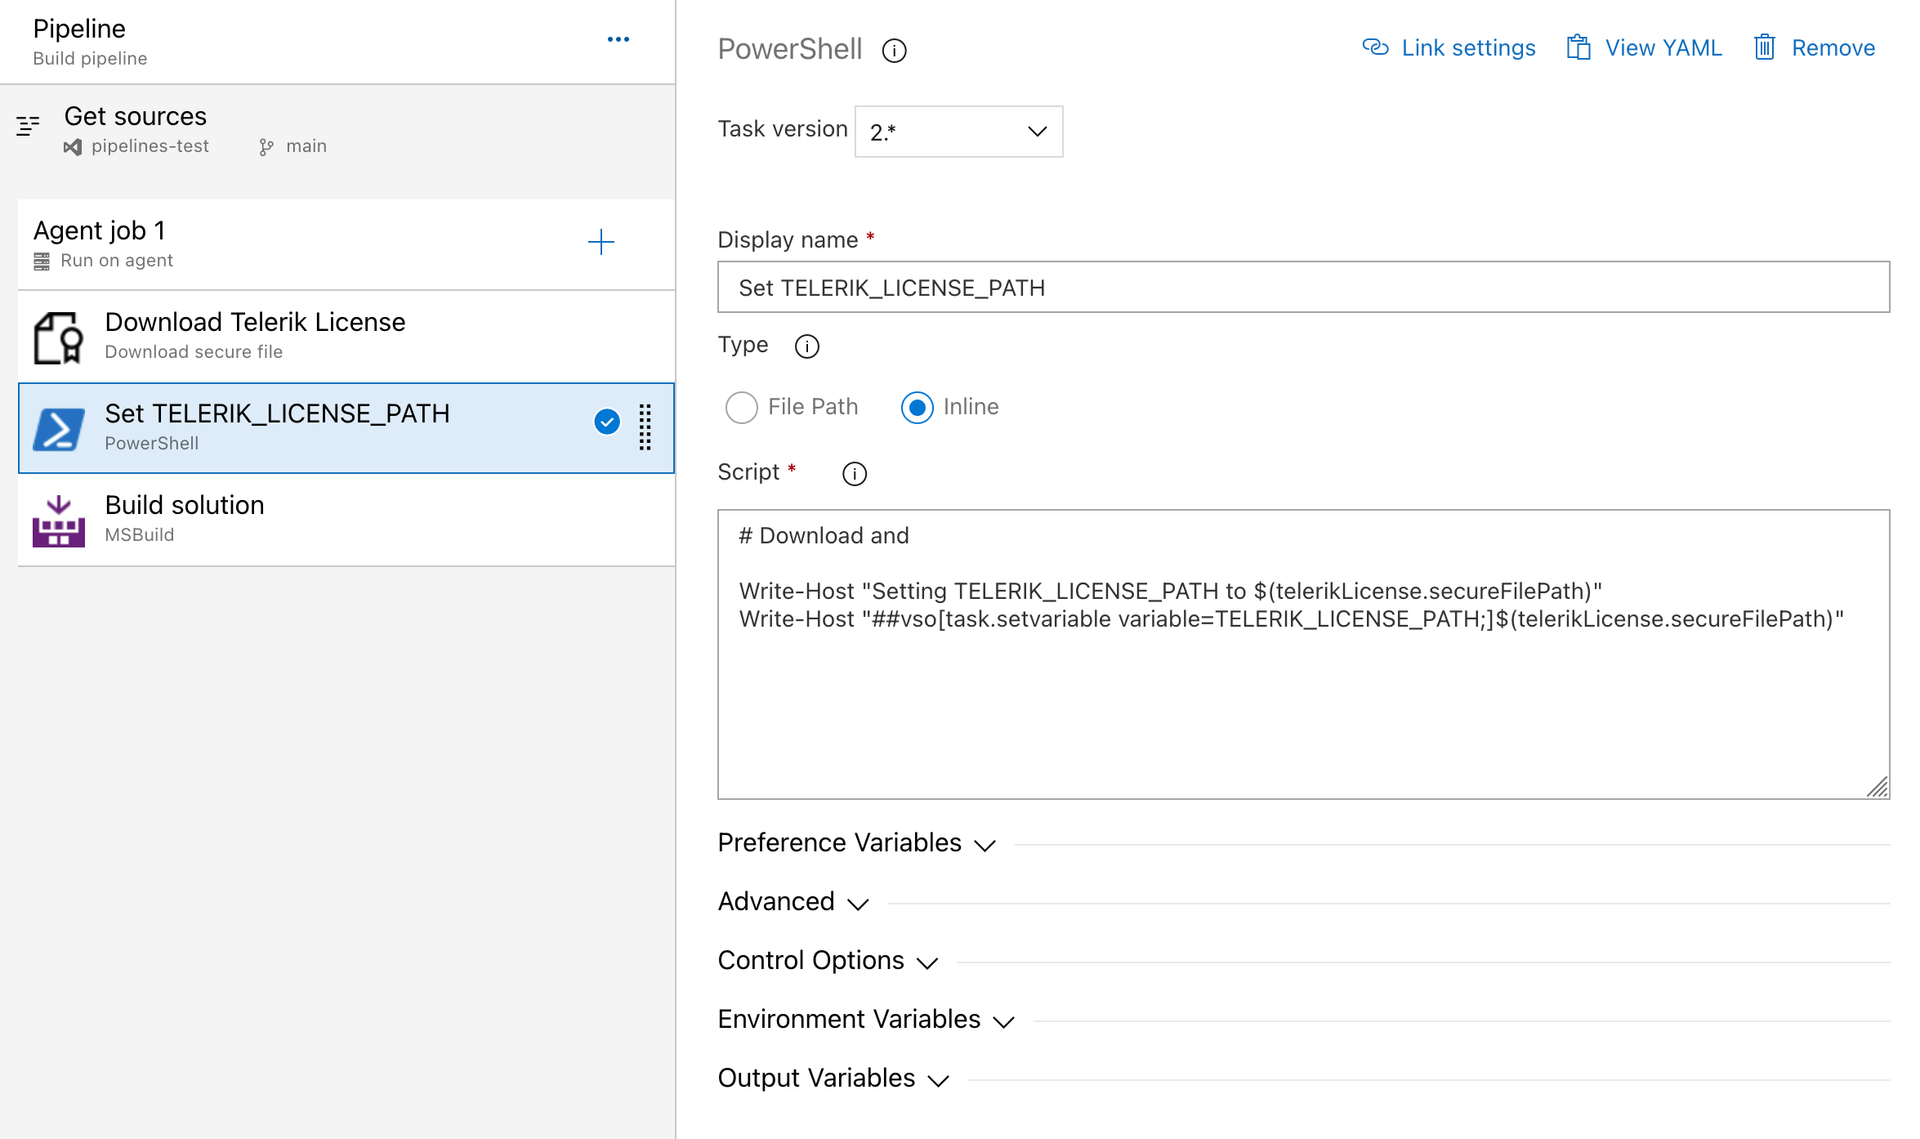
Task: Edit the Display name input field
Action: click(1300, 287)
